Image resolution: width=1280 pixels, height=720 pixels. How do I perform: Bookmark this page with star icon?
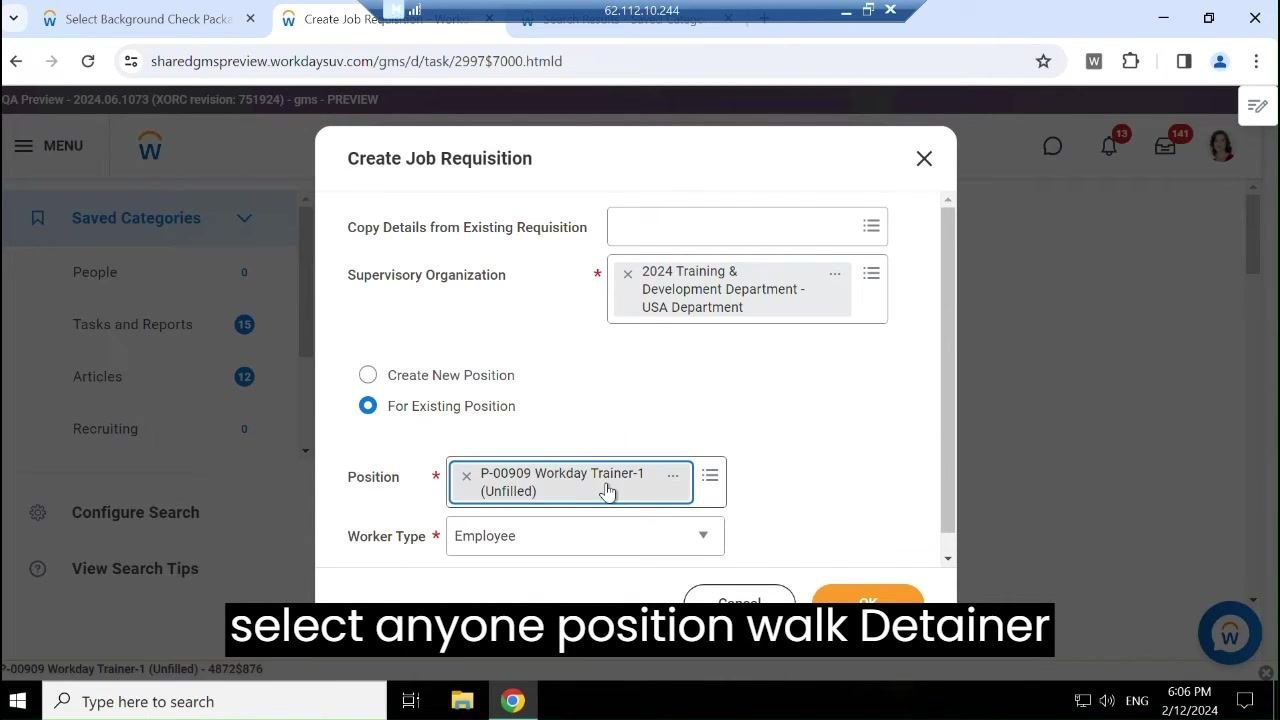[x=1043, y=61]
